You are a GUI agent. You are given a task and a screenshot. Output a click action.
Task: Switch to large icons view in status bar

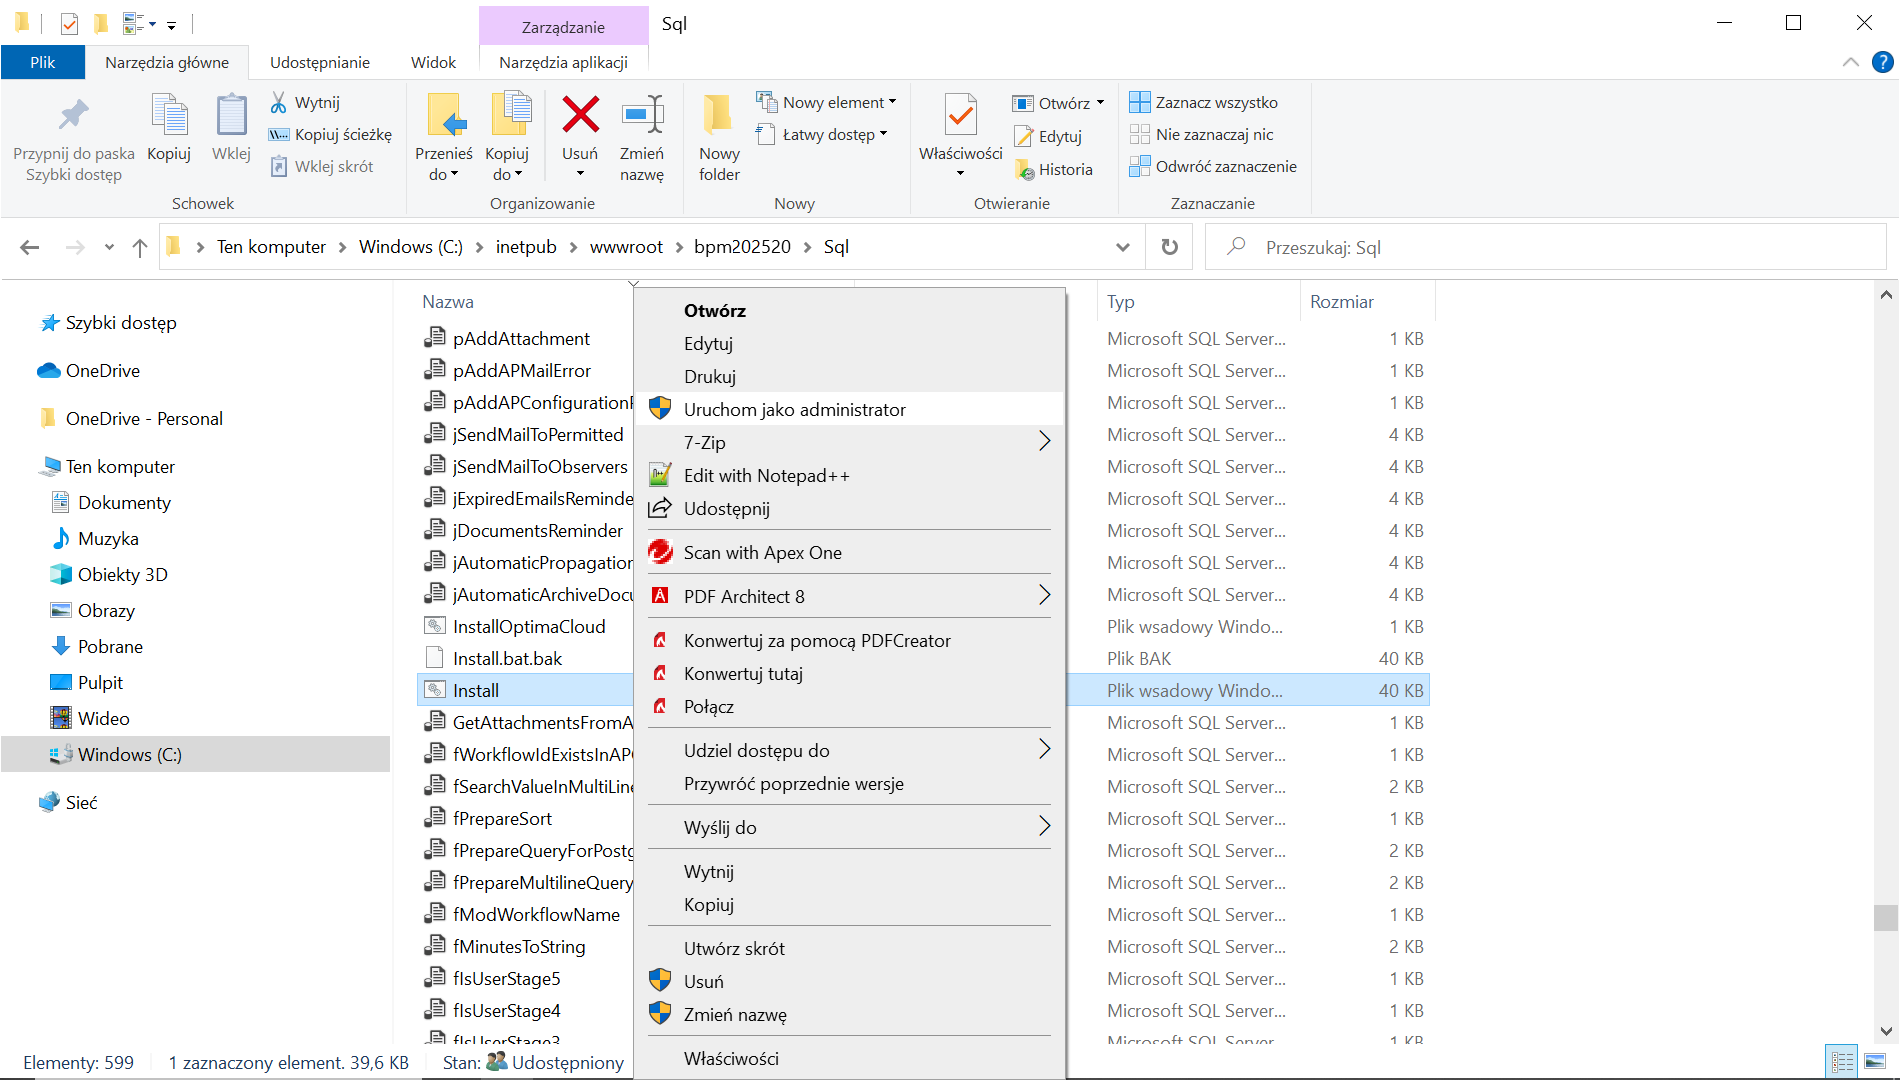(x=1875, y=1061)
